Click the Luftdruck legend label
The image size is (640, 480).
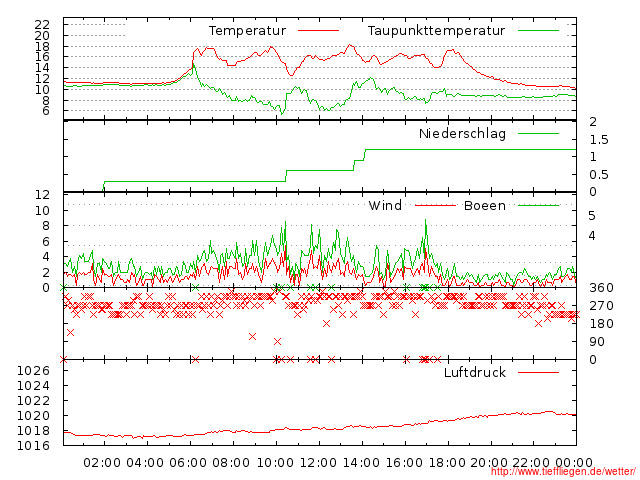coord(475,372)
